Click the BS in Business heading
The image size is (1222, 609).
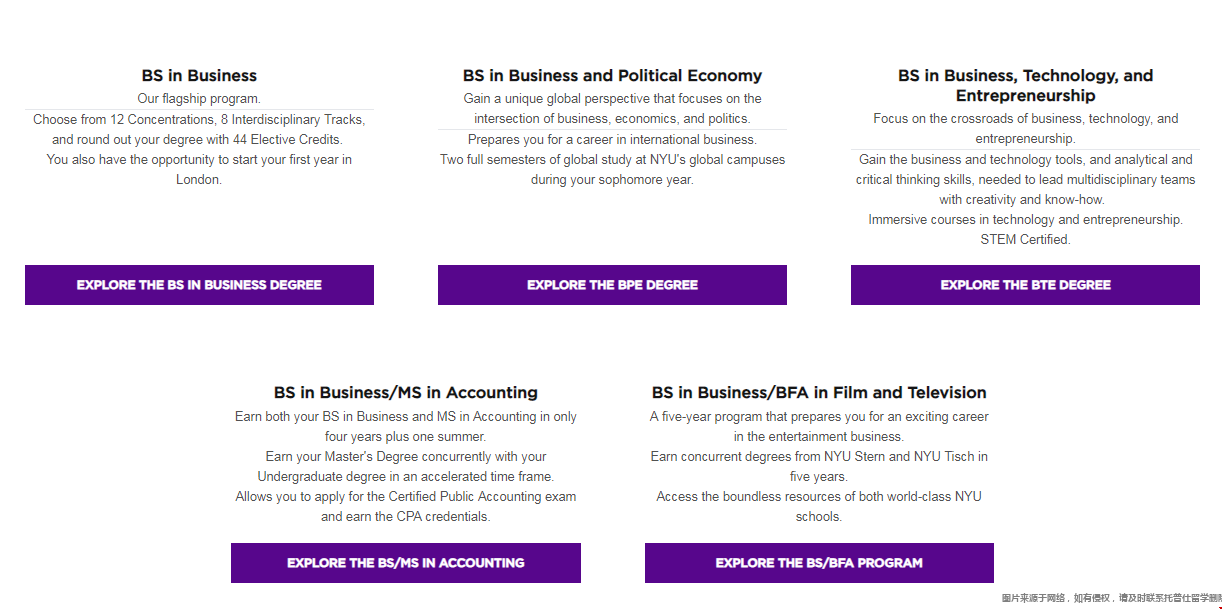(x=199, y=76)
